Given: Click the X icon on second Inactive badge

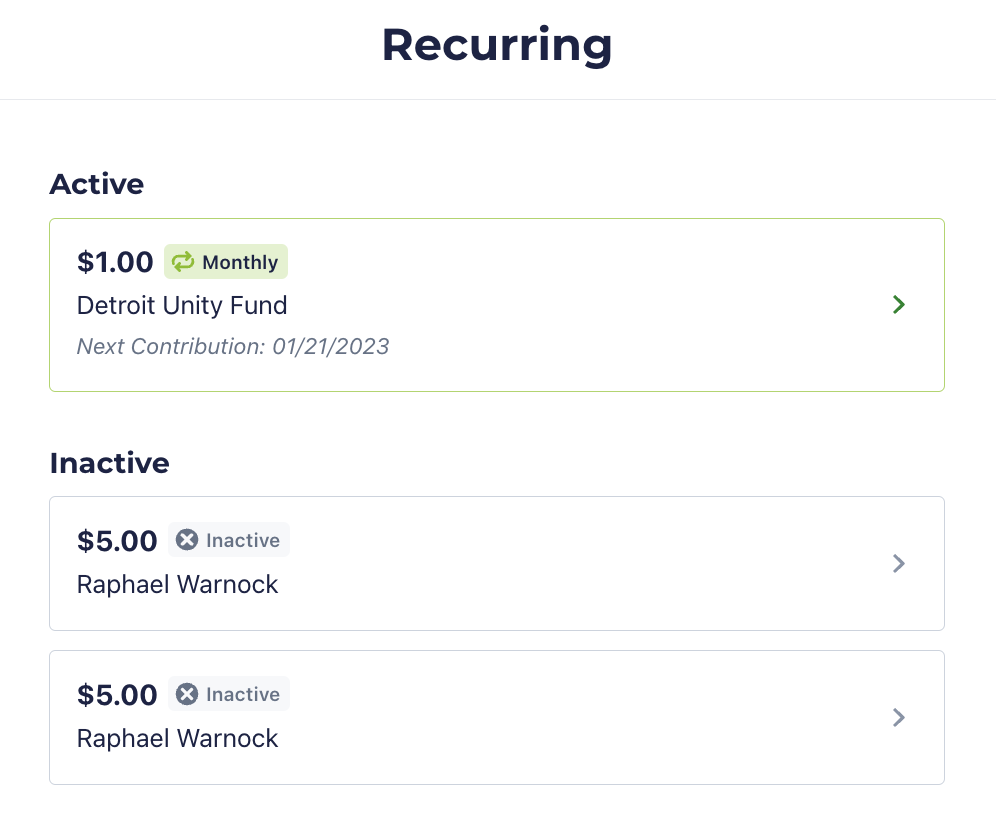Looking at the screenshot, I should point(187,694).
